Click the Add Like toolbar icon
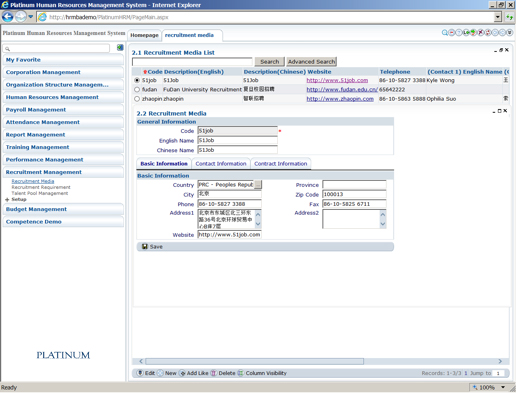 point(182,373)
